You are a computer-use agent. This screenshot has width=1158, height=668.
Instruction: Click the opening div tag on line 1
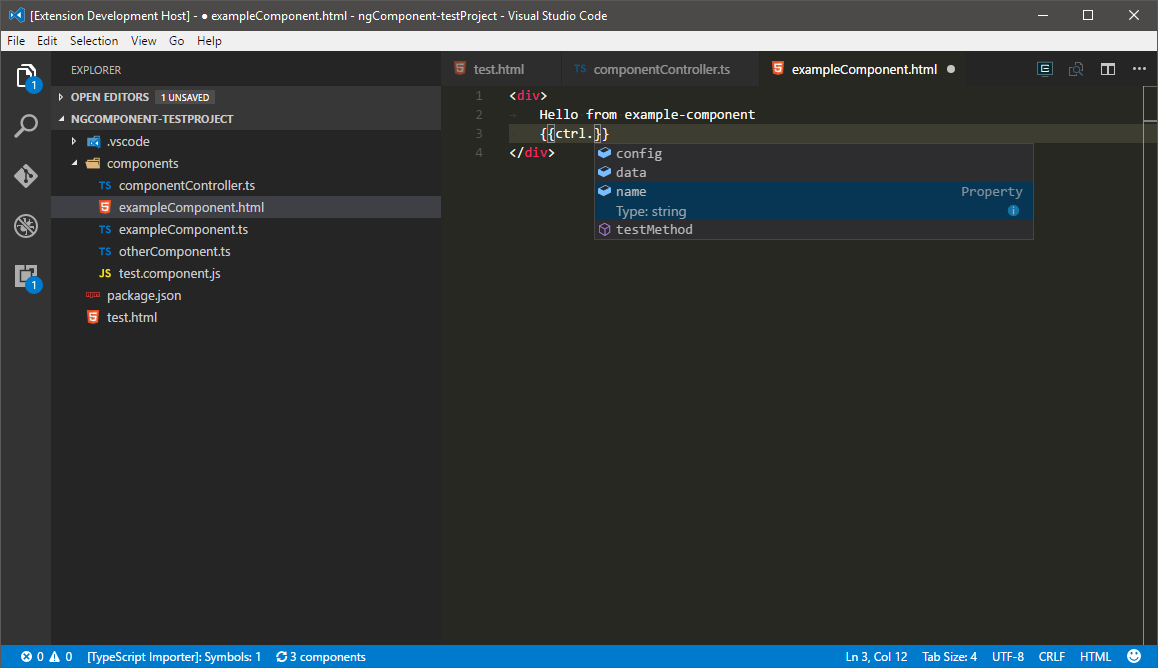point(528,96)
